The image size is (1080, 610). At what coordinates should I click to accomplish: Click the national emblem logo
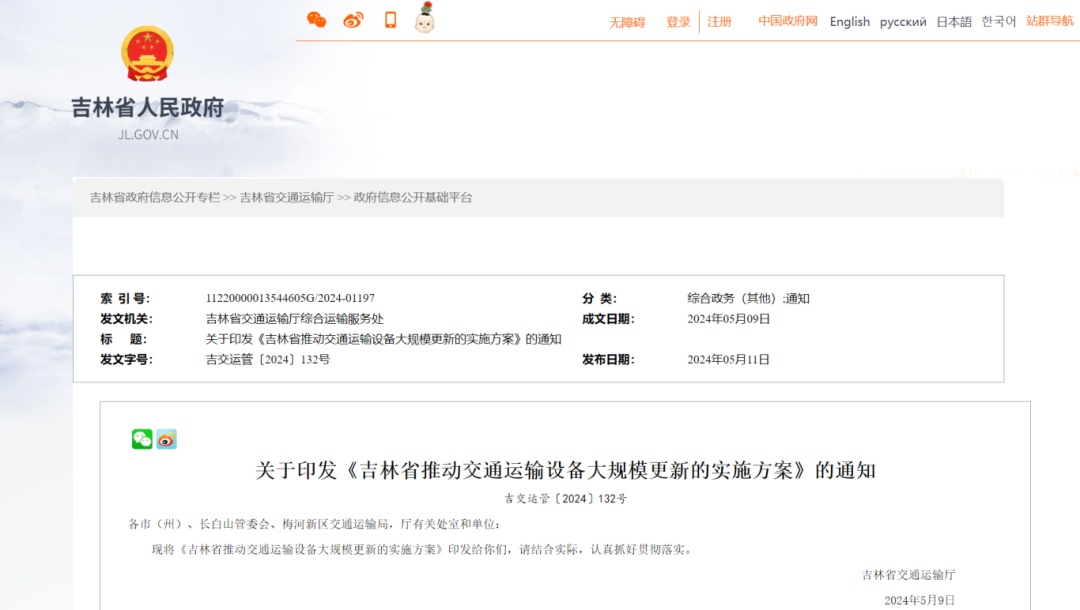click(147, 54)
